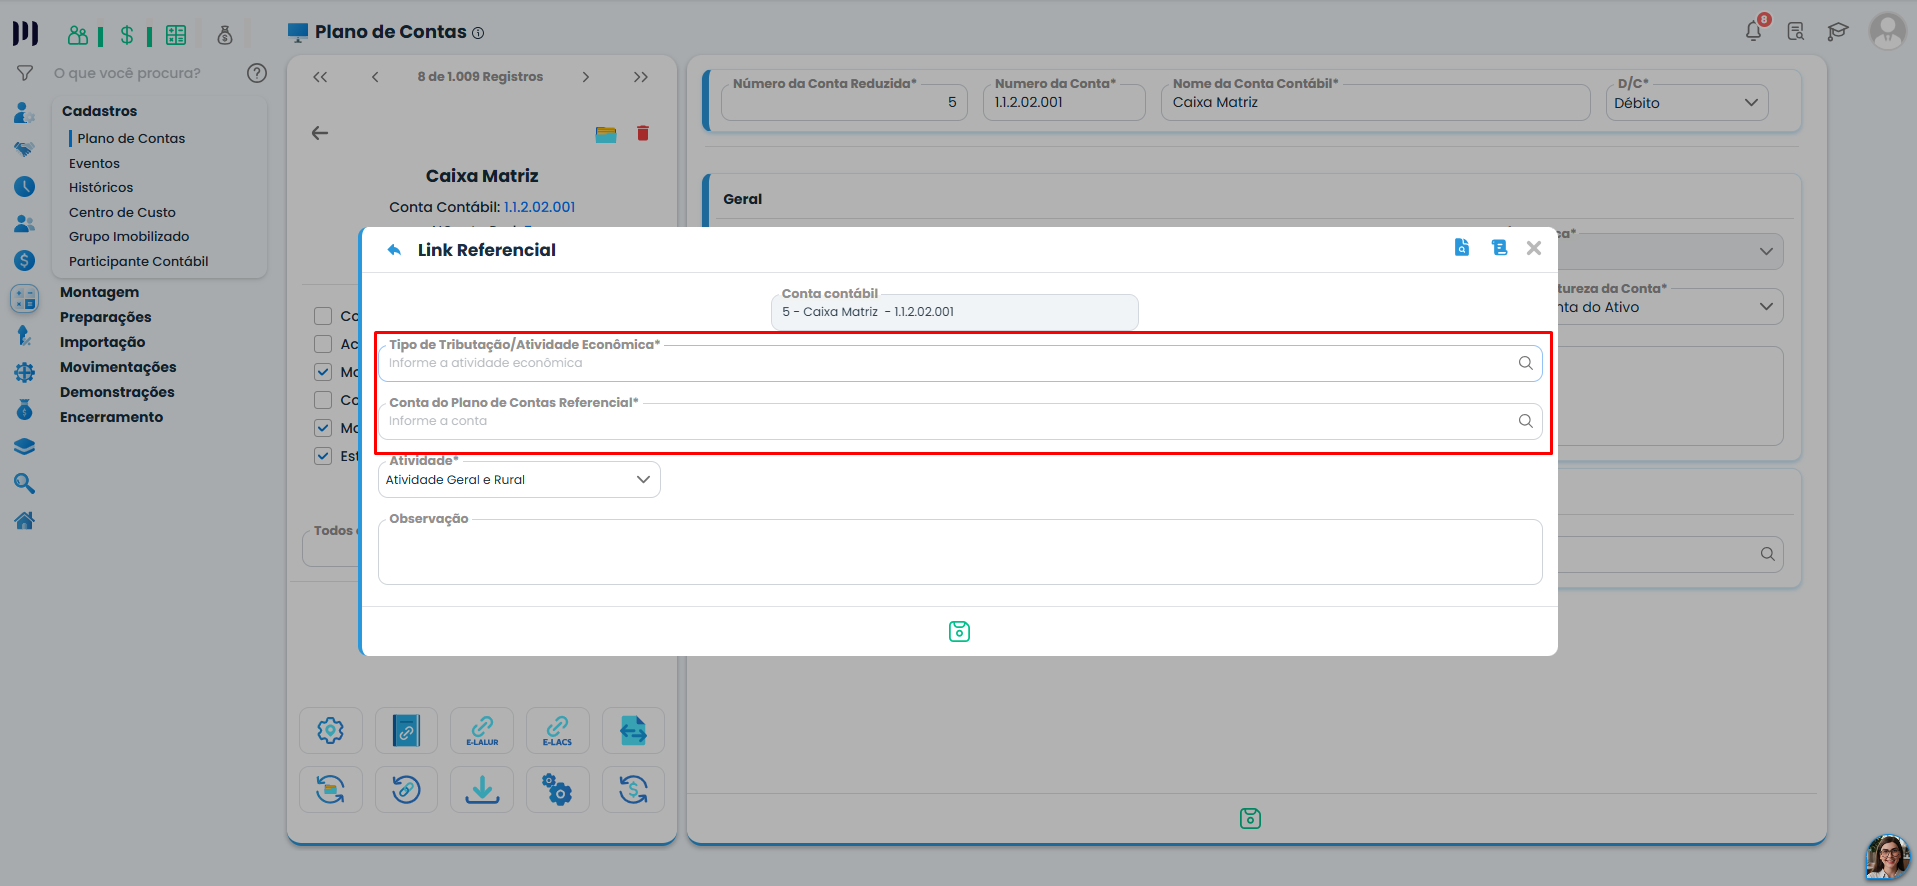
Task: Click the gear settings icon in bottom panel
Action: click(331, 730)
